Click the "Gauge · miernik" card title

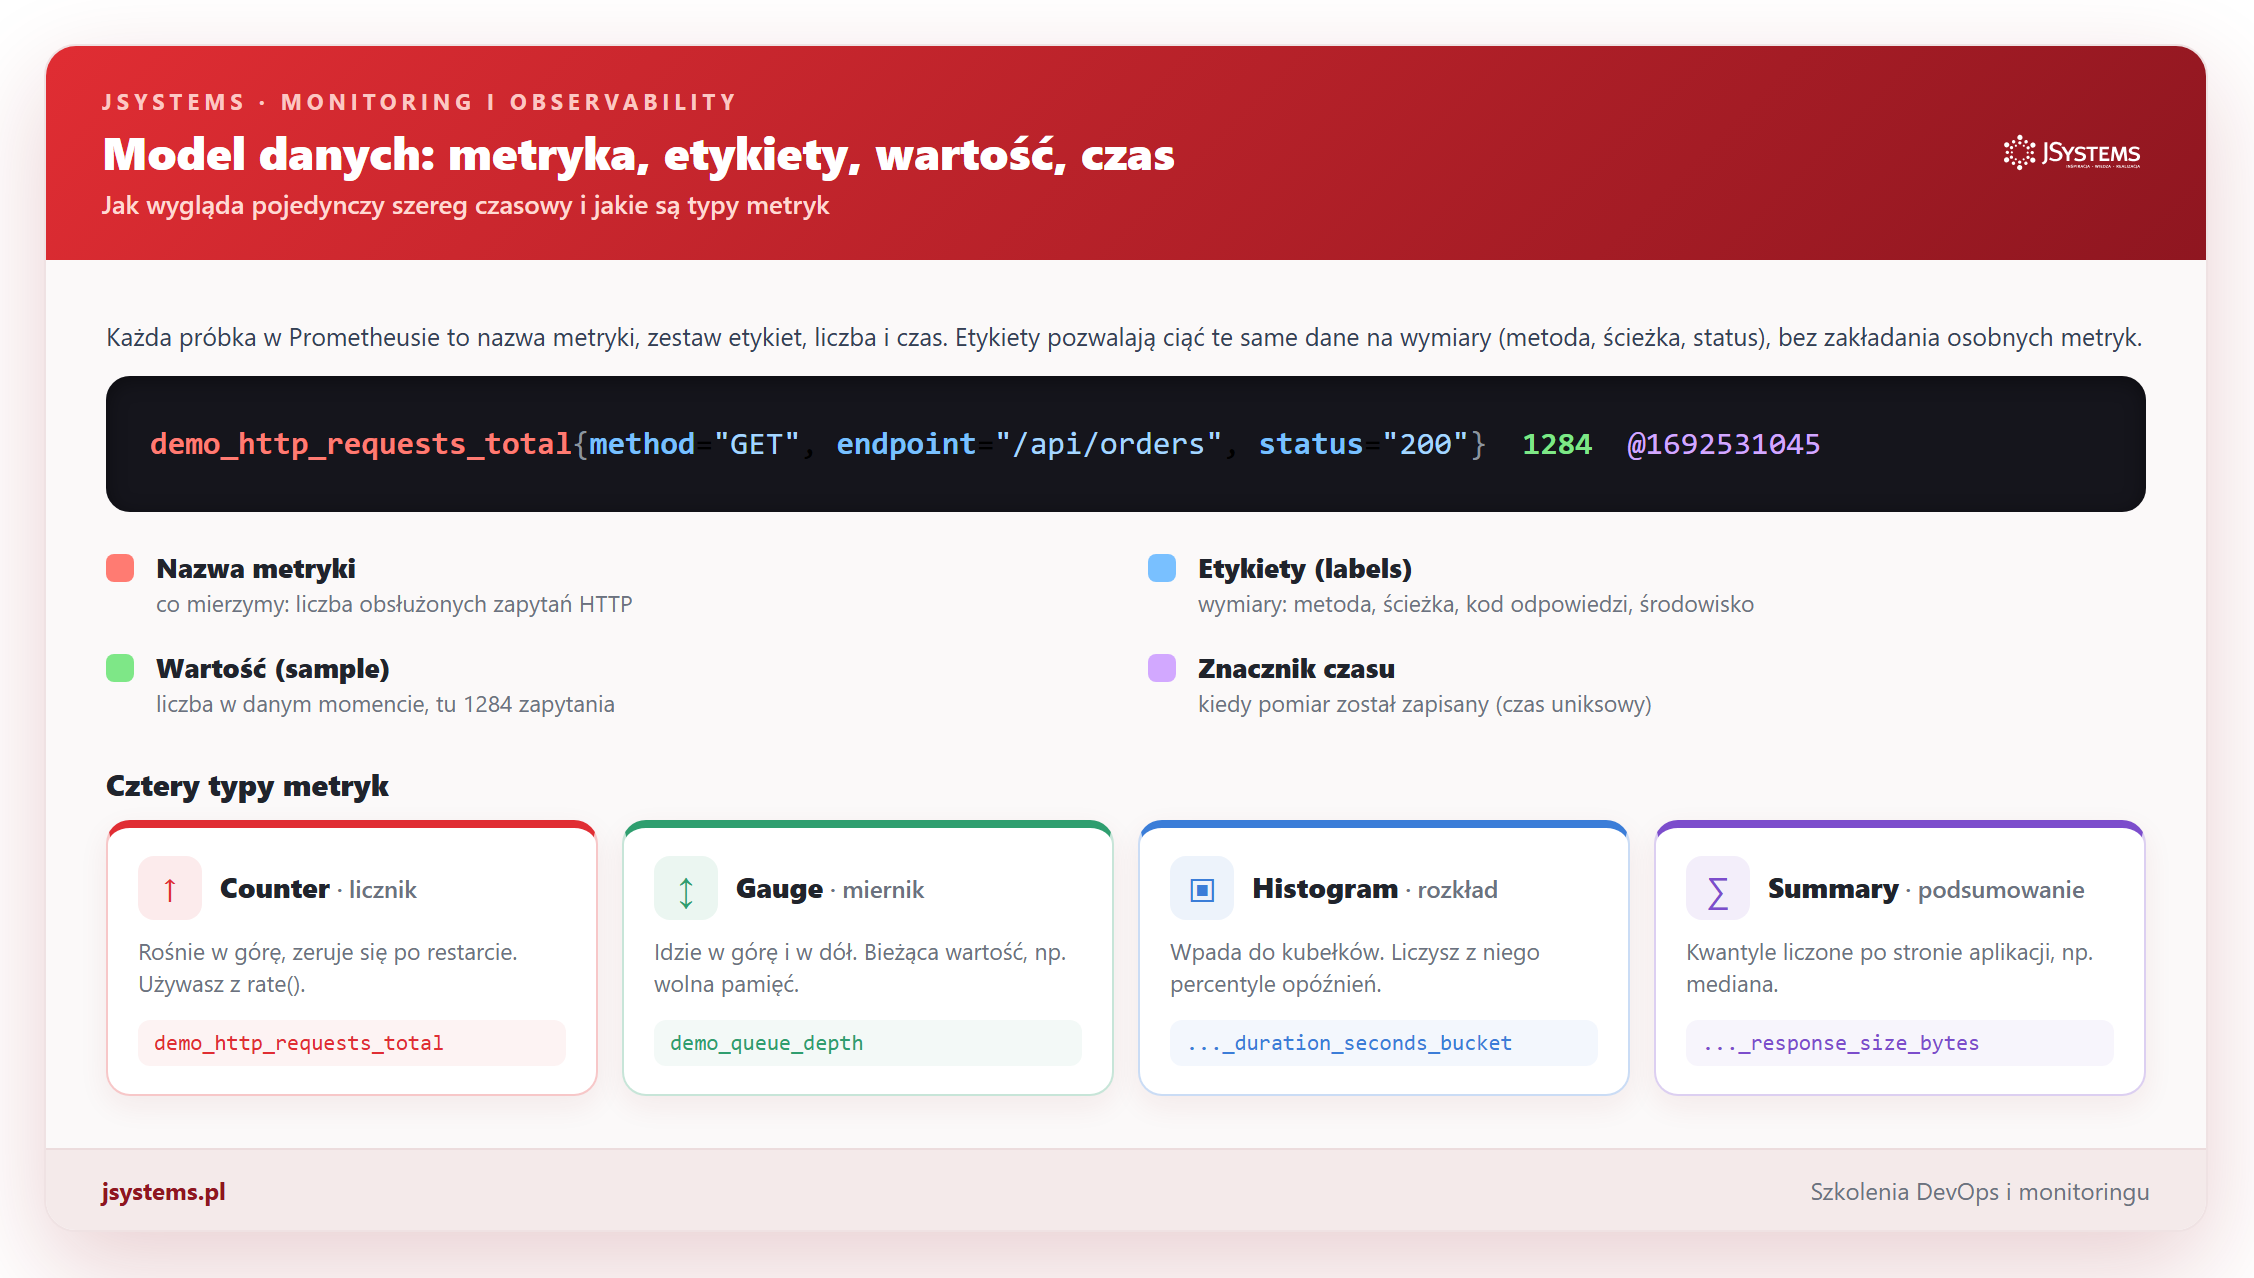830,889
